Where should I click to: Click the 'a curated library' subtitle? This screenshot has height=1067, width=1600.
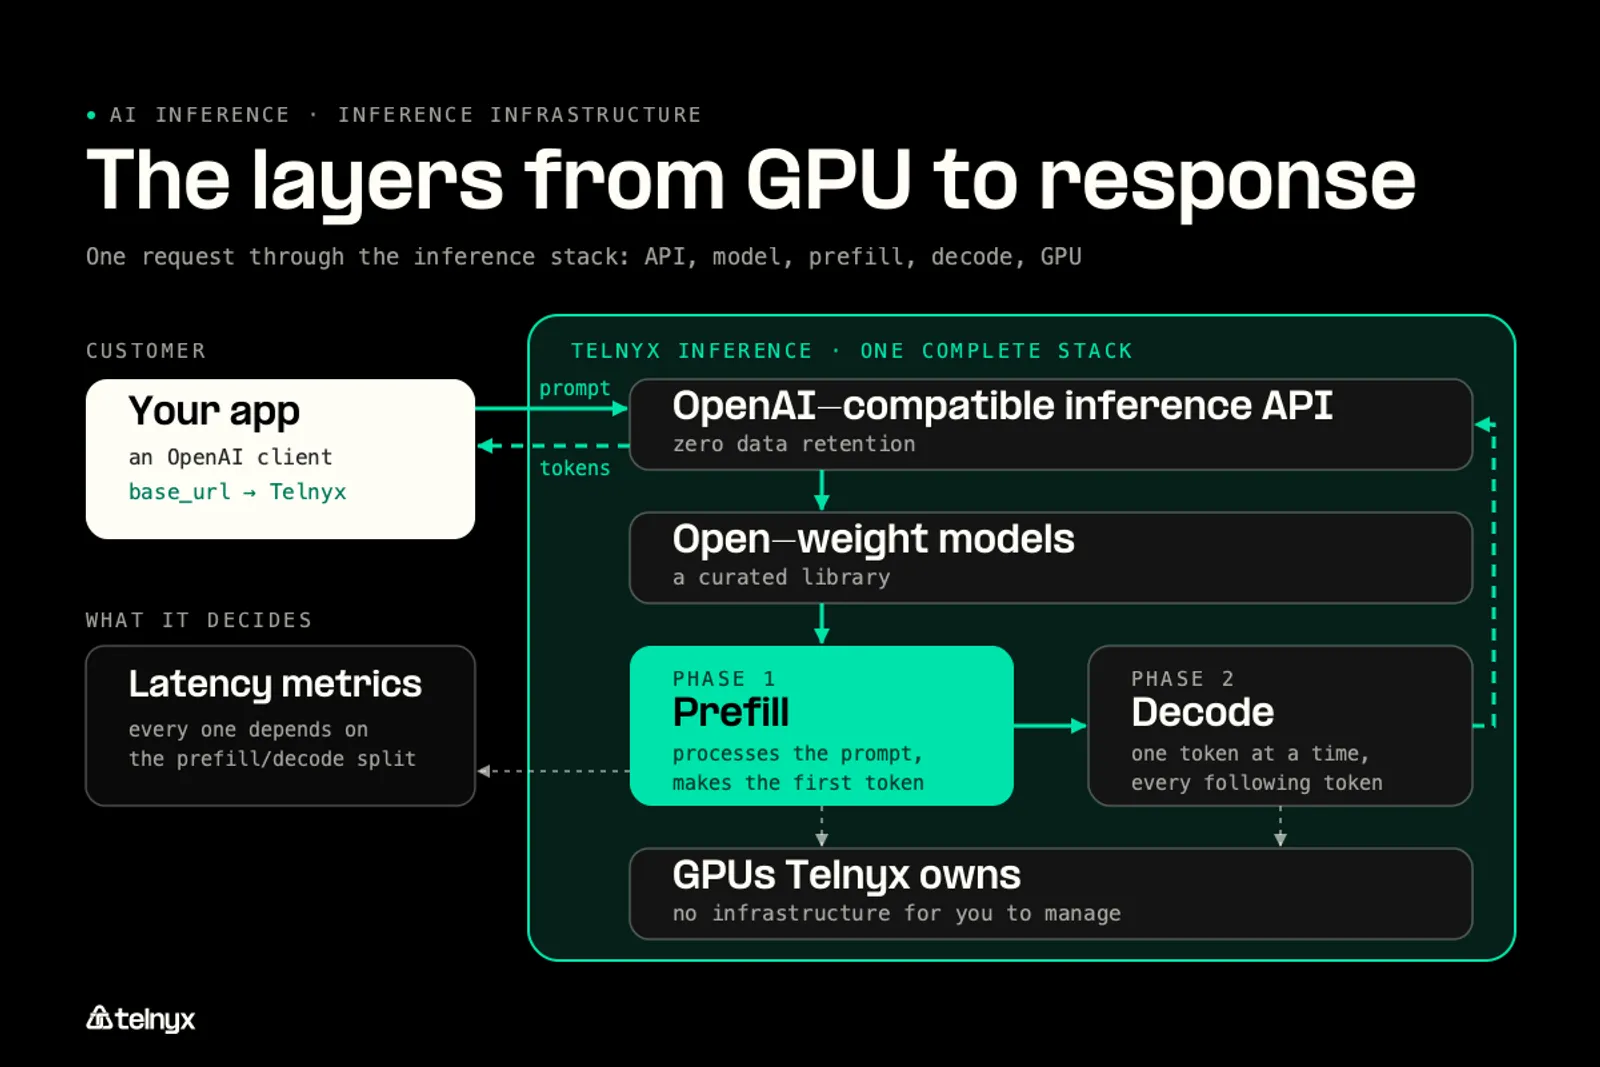click(x=781, y=577)
